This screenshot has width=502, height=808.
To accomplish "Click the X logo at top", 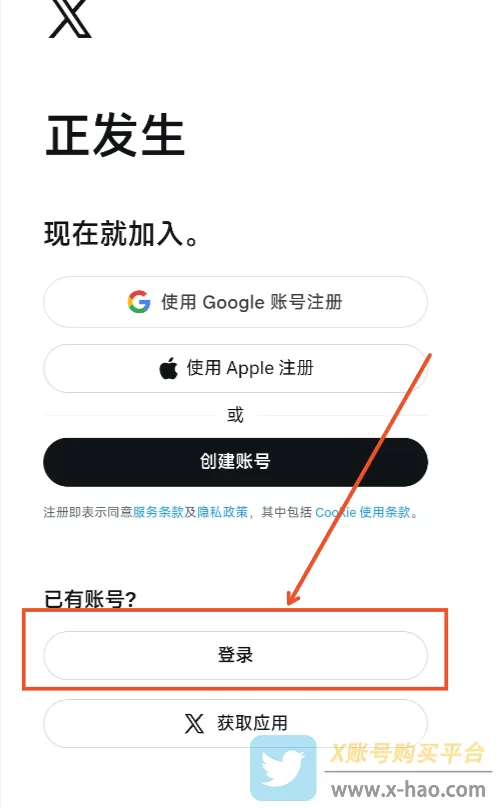I will tap(70, 19).
